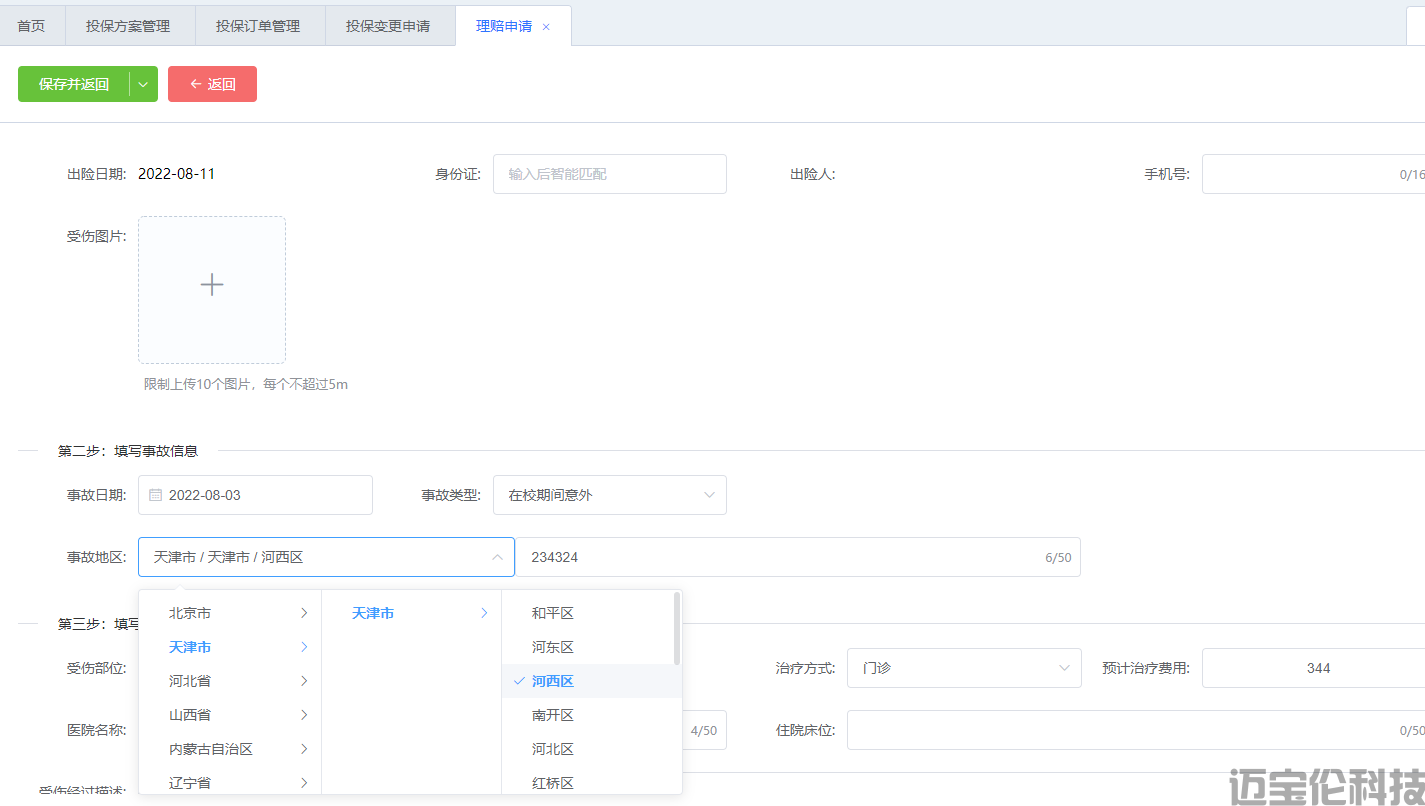The height and width of the screenshot is (806, 1425).
Task: Expand 辽宁省 arrow in region list
Action: [x=304, y=783]
